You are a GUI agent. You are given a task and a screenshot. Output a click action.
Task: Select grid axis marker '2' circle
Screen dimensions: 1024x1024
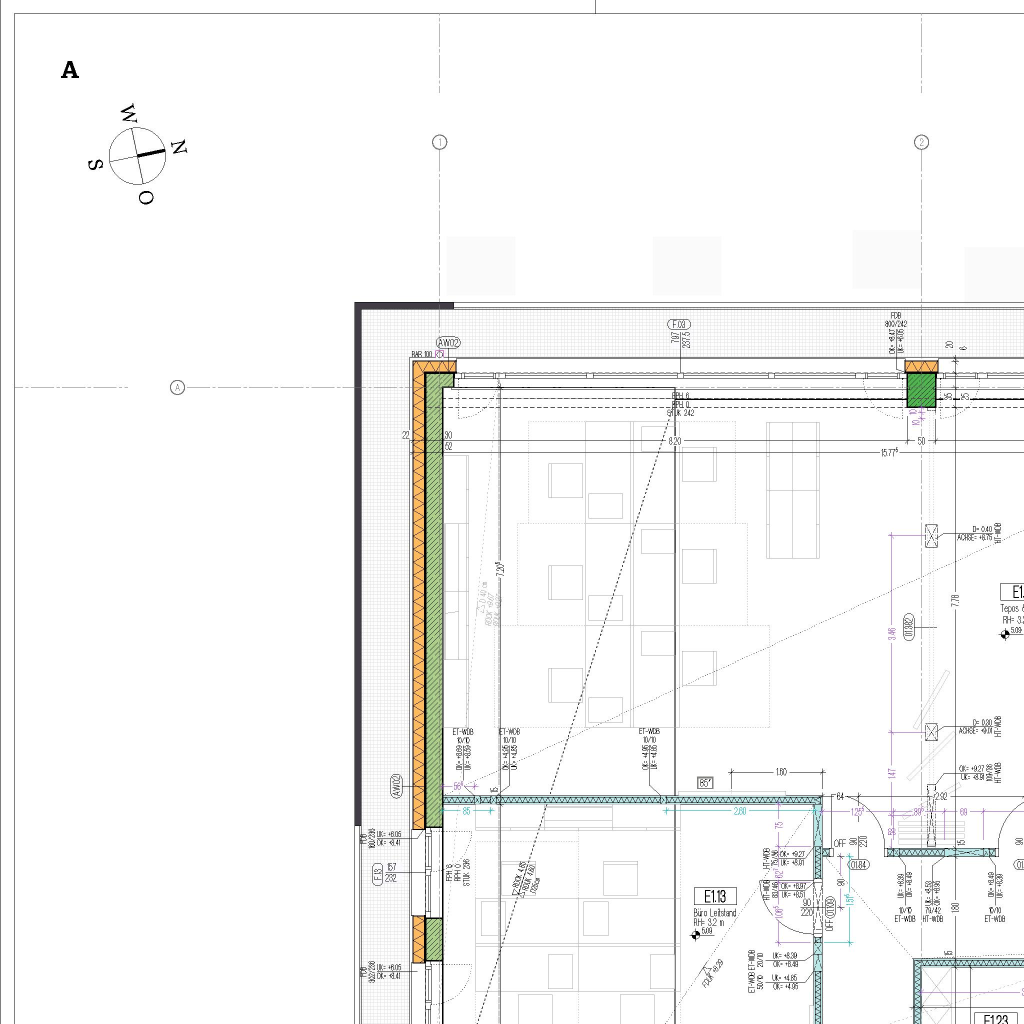tap(921, 142)
